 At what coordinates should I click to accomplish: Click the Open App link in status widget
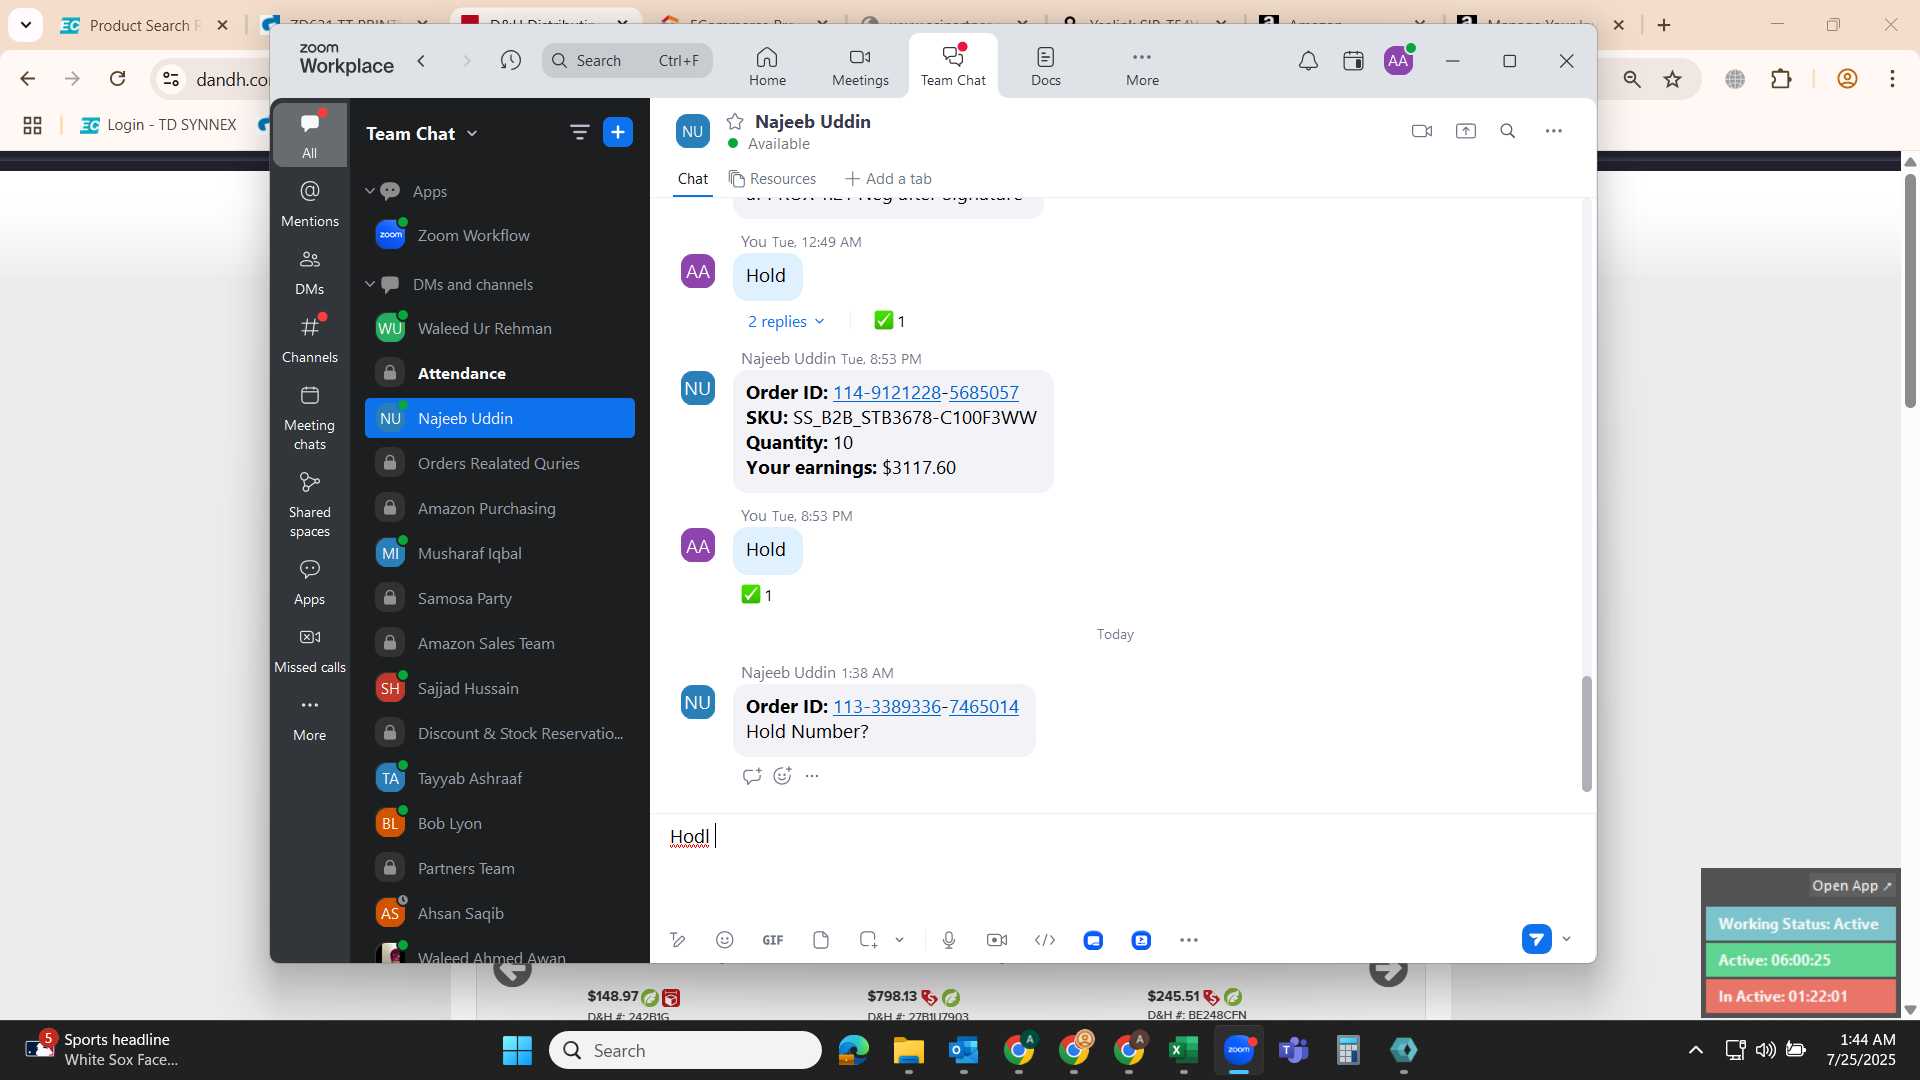click(1851, 886)
